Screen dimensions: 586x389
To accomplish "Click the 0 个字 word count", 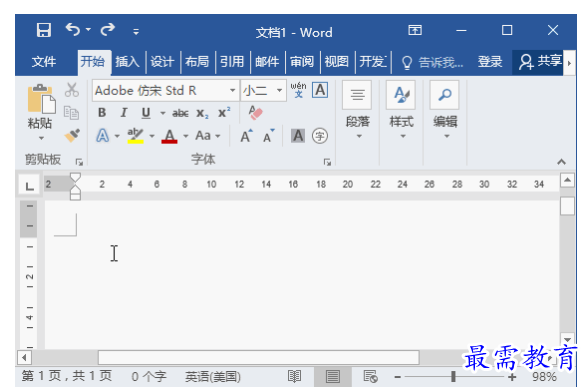I will pyautogui.click(x=149, y=376).
